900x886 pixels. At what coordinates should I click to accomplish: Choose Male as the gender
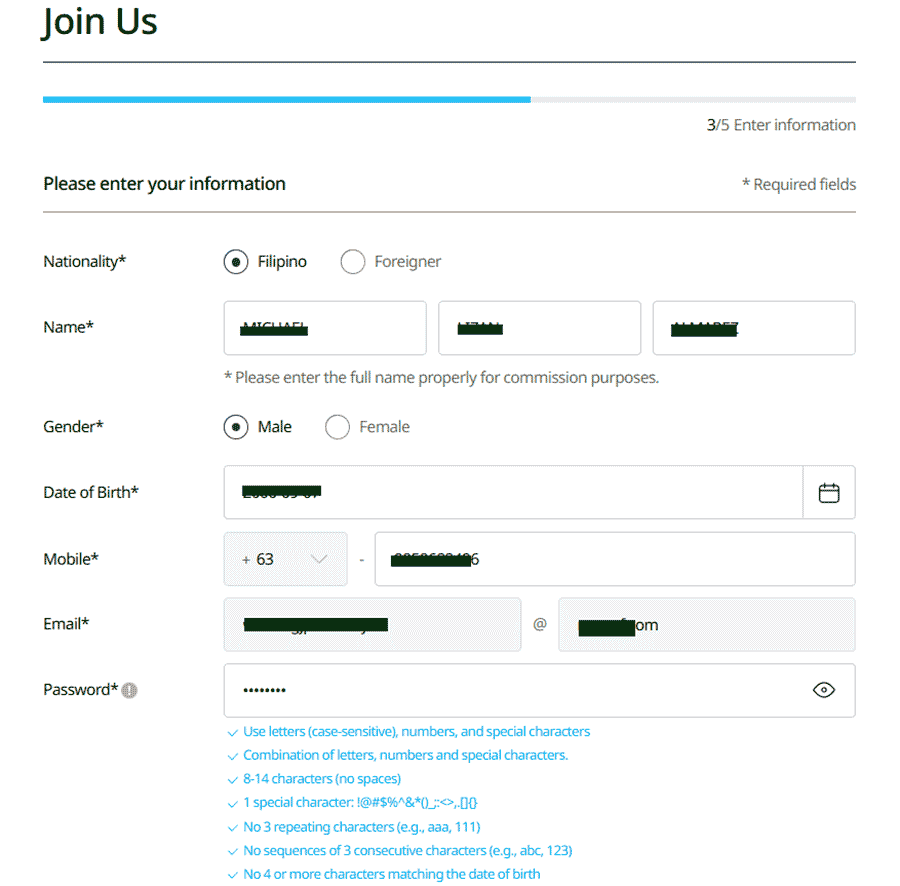click(236, 427)
